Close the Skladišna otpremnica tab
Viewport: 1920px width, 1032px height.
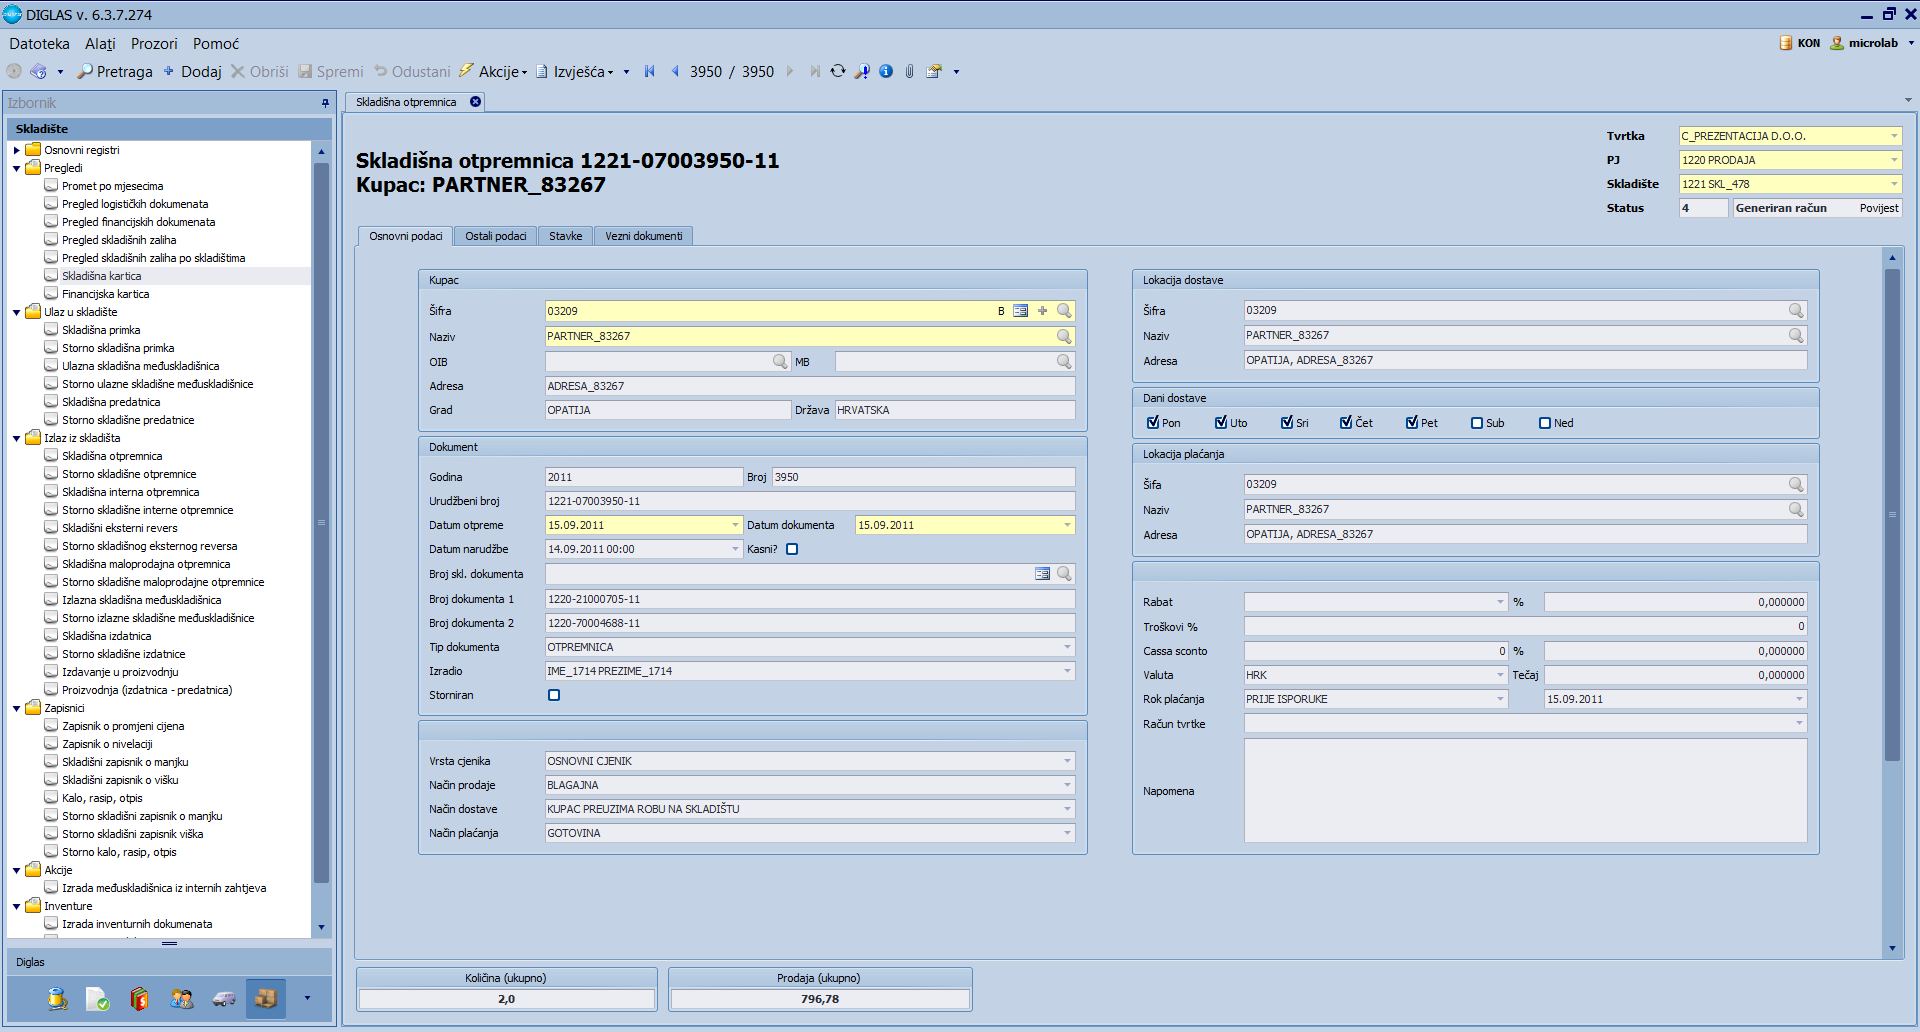476,102
